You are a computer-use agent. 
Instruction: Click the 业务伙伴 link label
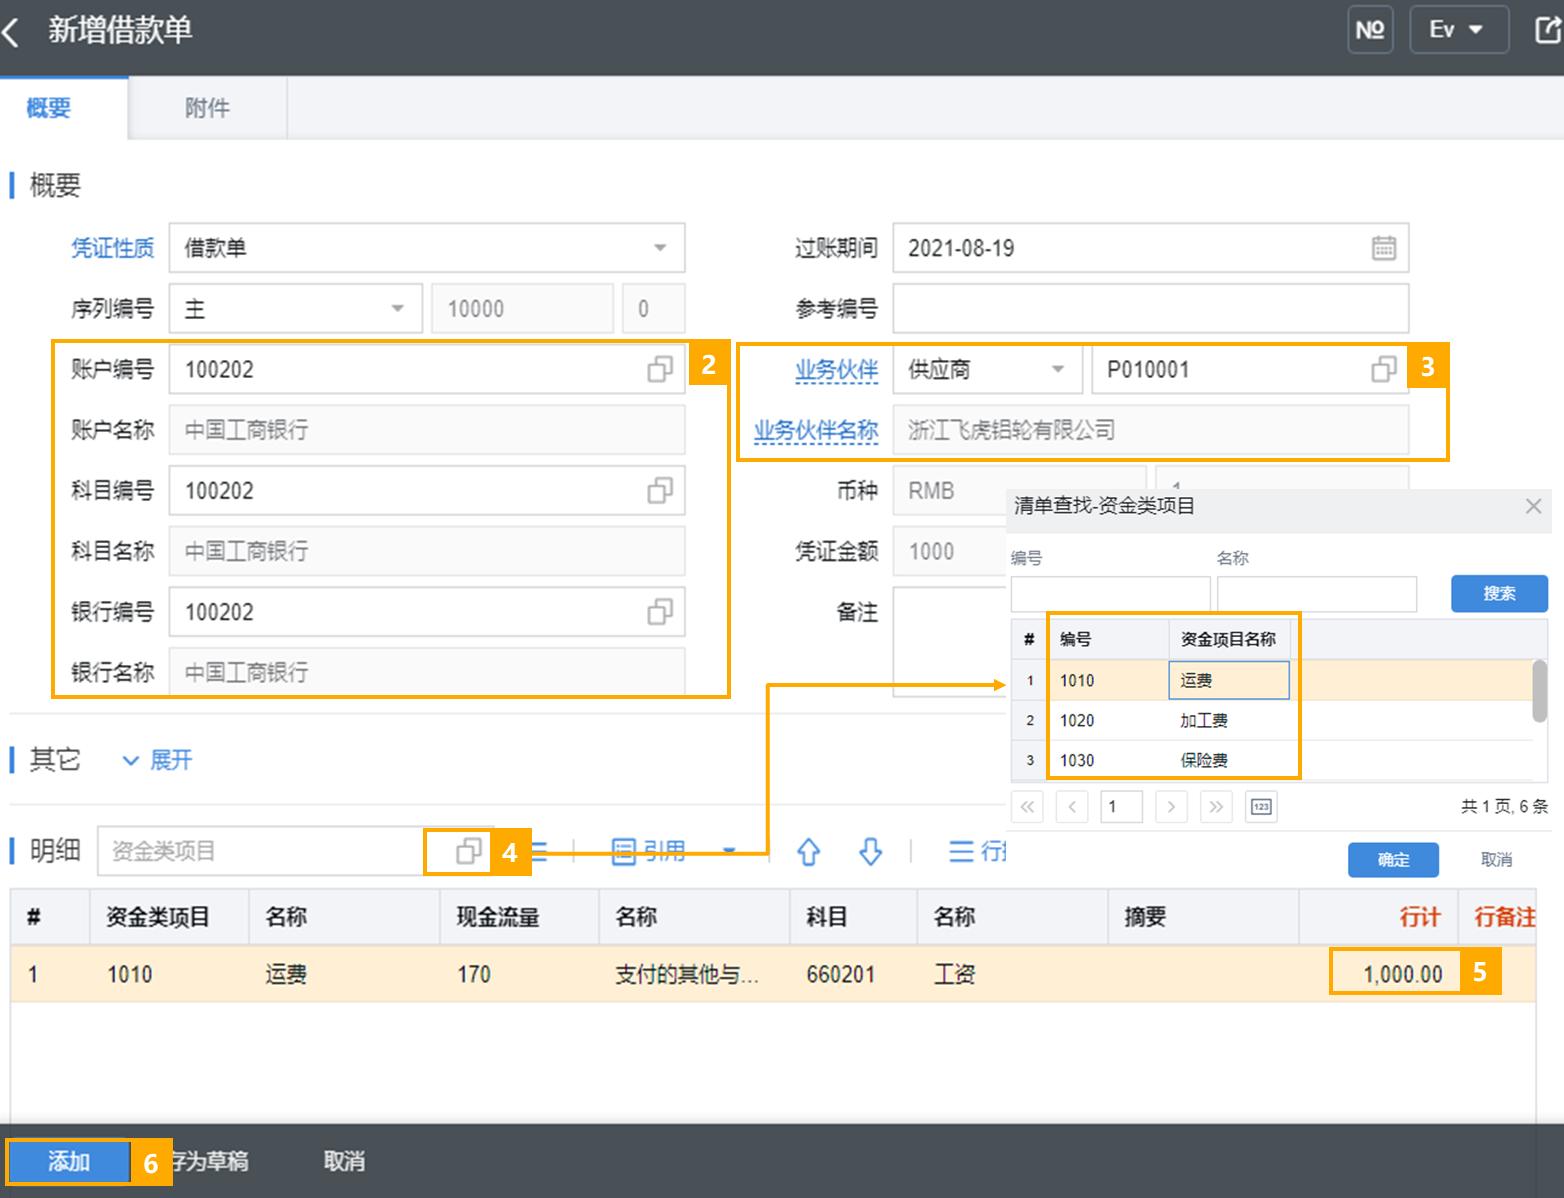coord(836,370)
